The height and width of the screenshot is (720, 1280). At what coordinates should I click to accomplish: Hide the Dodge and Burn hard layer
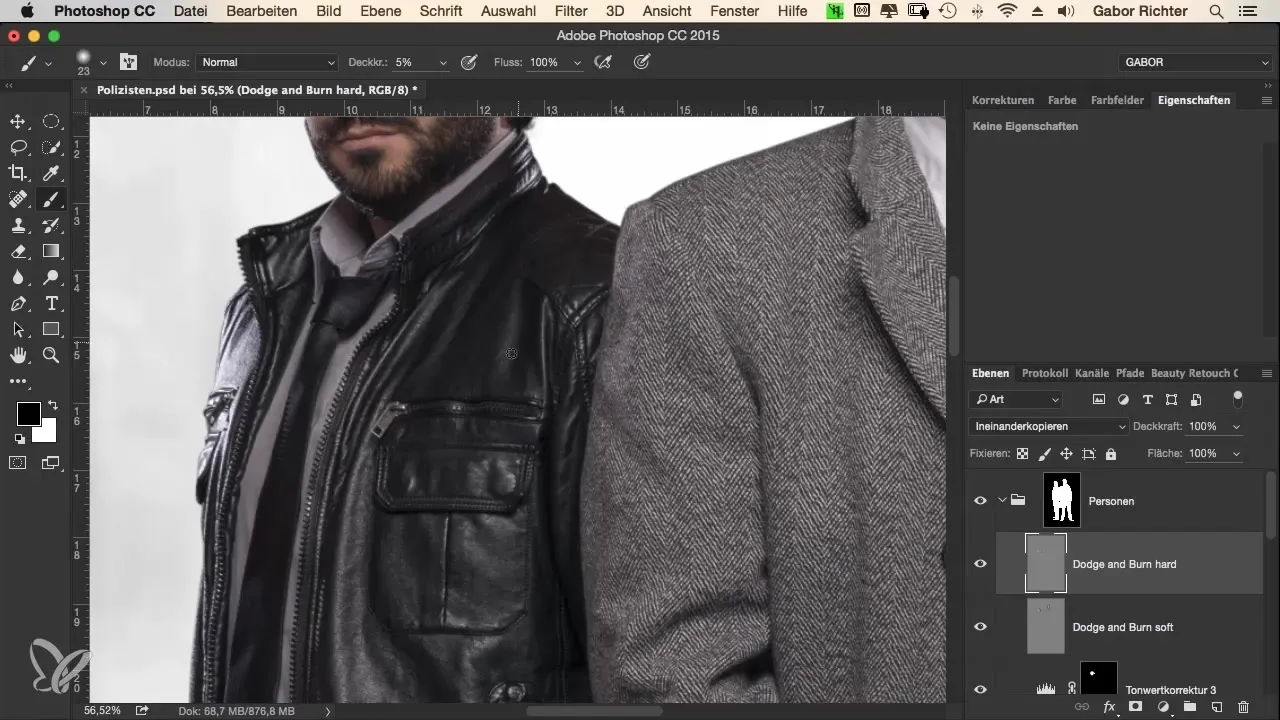pyautogui.click(x=980, y=564)
